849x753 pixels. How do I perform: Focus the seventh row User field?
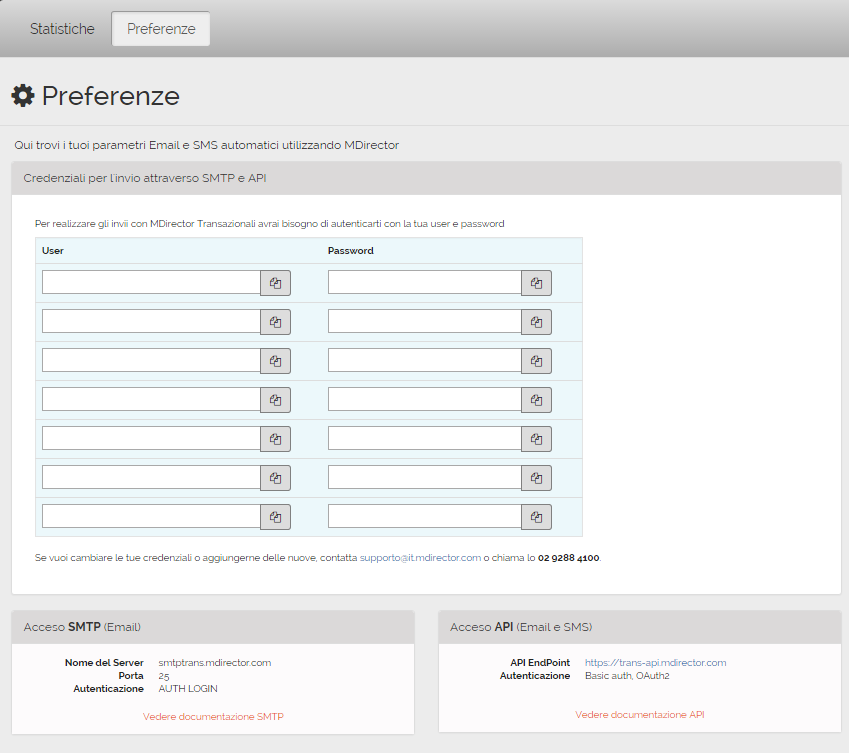[151, 516]
